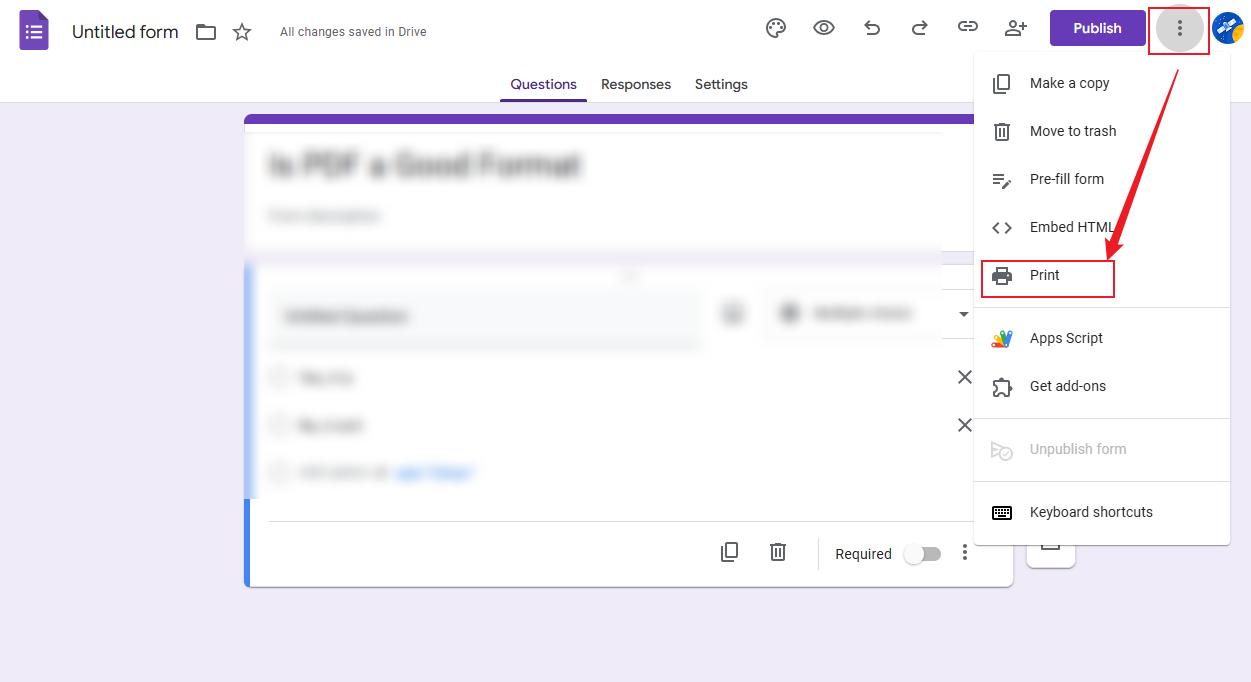This screenshot has width=1251, height=682.
Task: Open the Customize Theme palette icon
Action: coord(775,28)
